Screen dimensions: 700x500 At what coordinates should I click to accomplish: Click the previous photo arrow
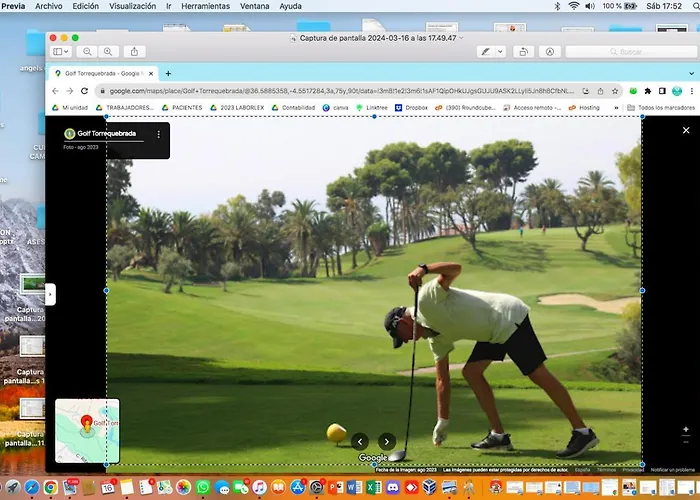(x=360, y=442)
